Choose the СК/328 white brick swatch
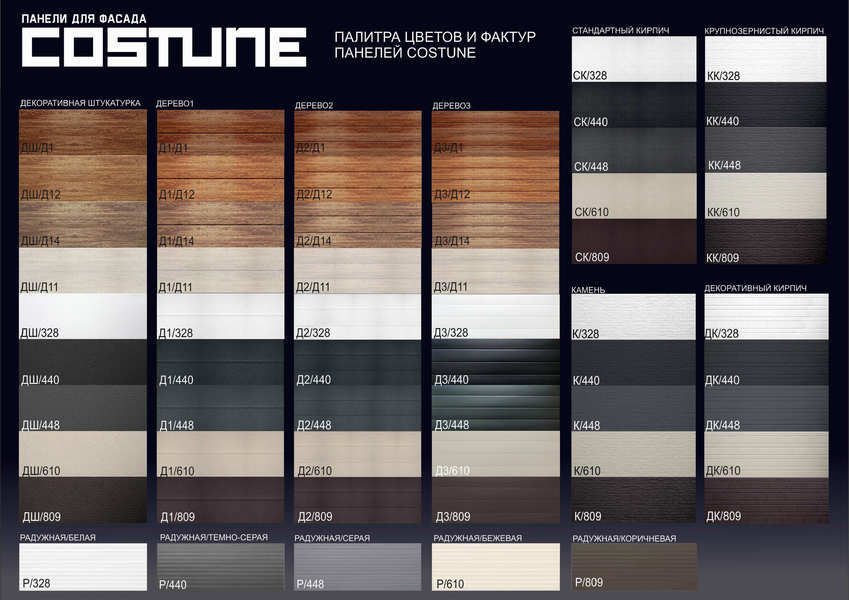The width and height of the screenshot is (849, 600). pyautogui.click(x=634, y=59)
